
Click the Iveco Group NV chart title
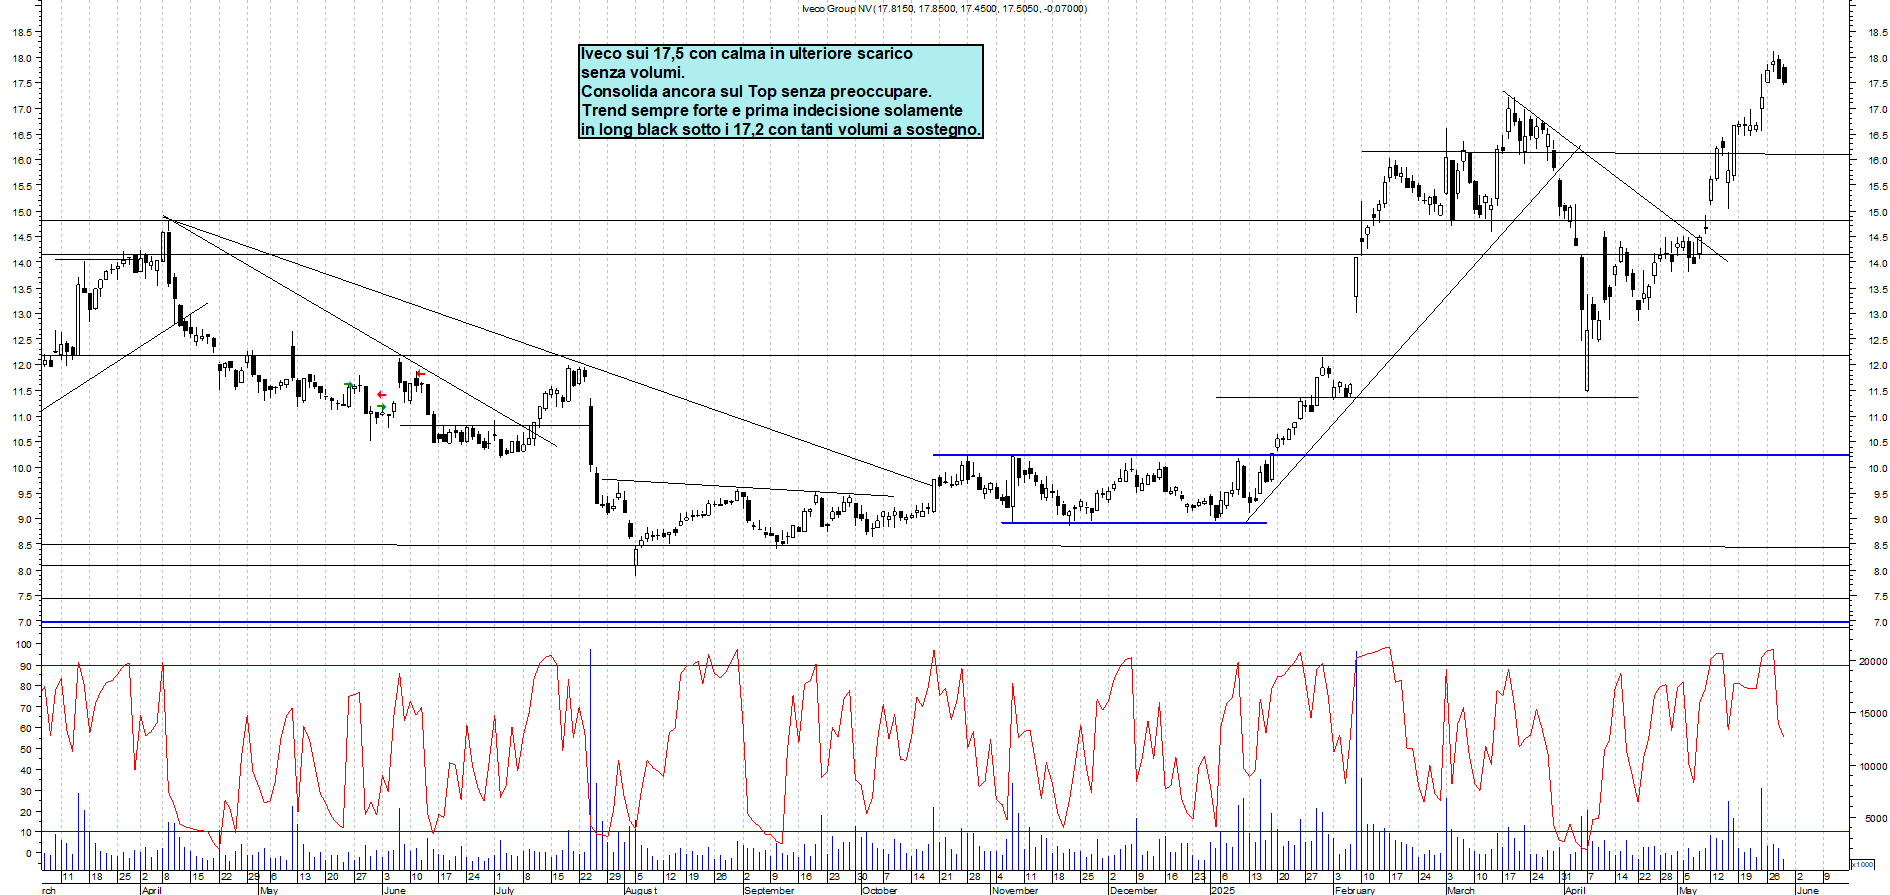(x=943, y=9)
